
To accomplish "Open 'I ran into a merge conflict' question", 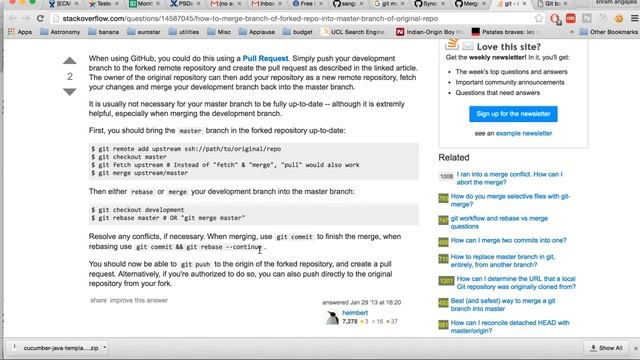I will click(509, 178).
